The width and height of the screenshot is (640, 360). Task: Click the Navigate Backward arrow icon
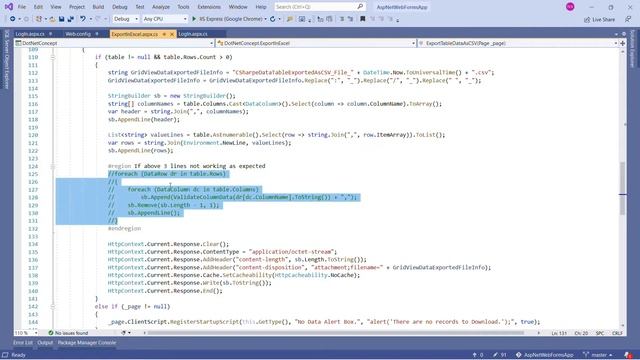13,19
